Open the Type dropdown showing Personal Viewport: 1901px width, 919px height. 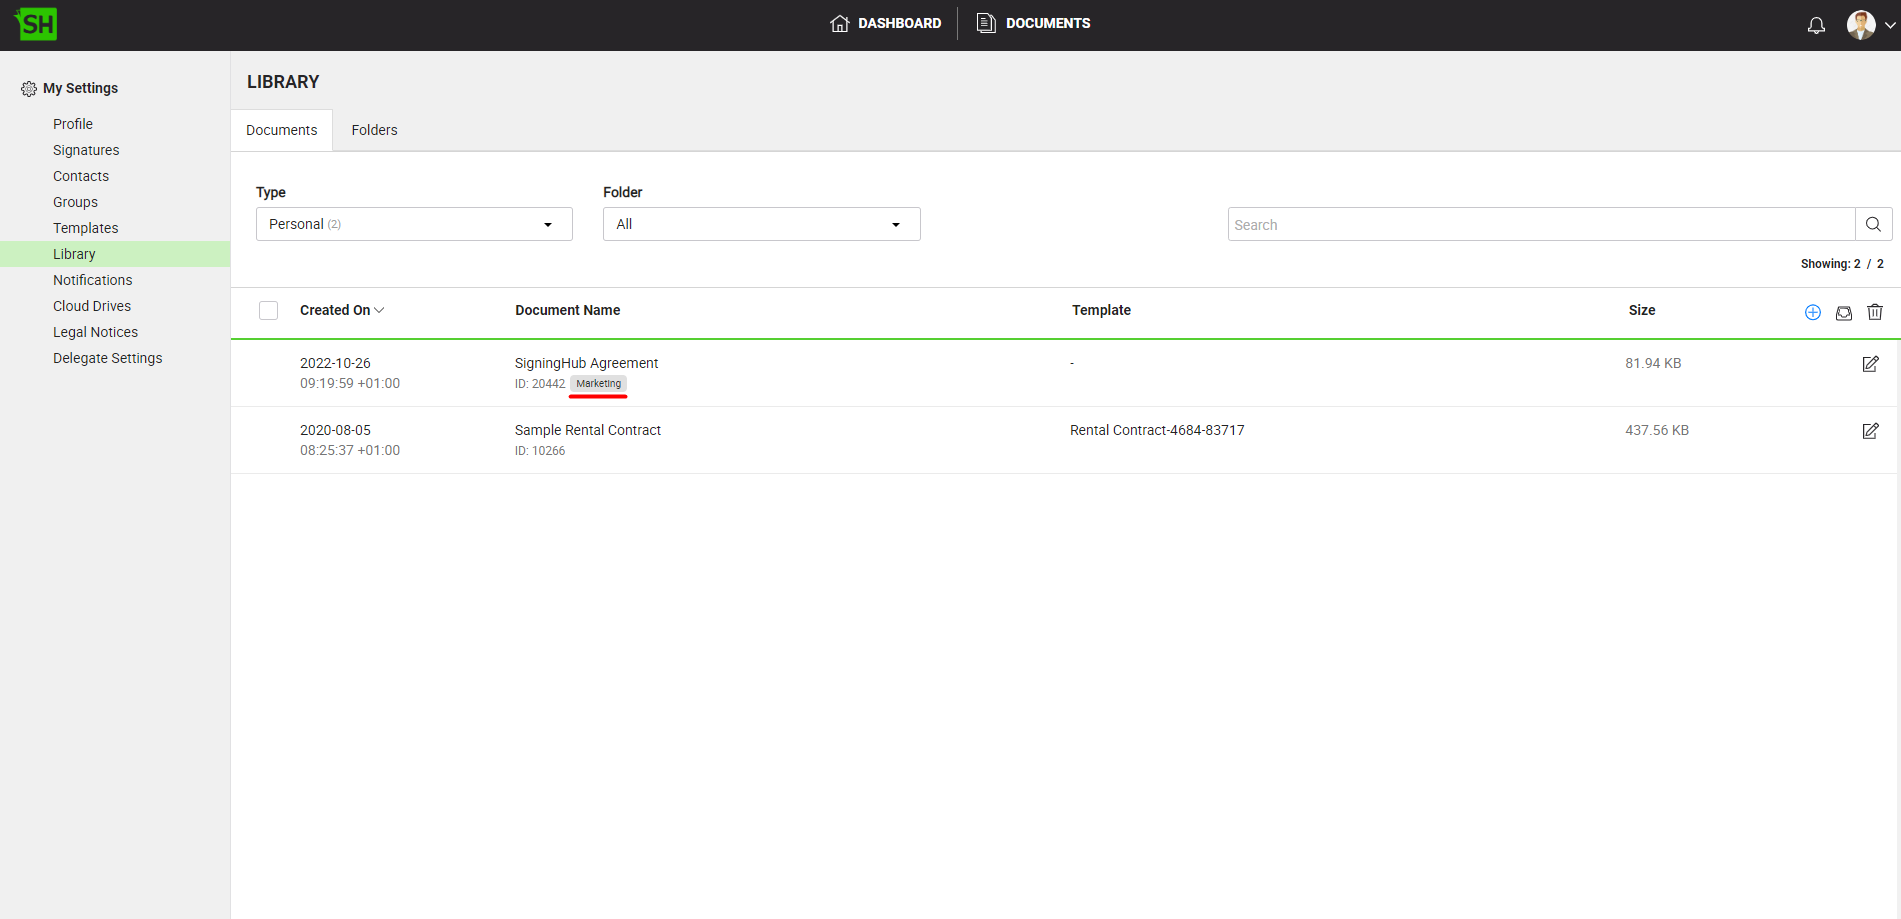coord(413,224)
